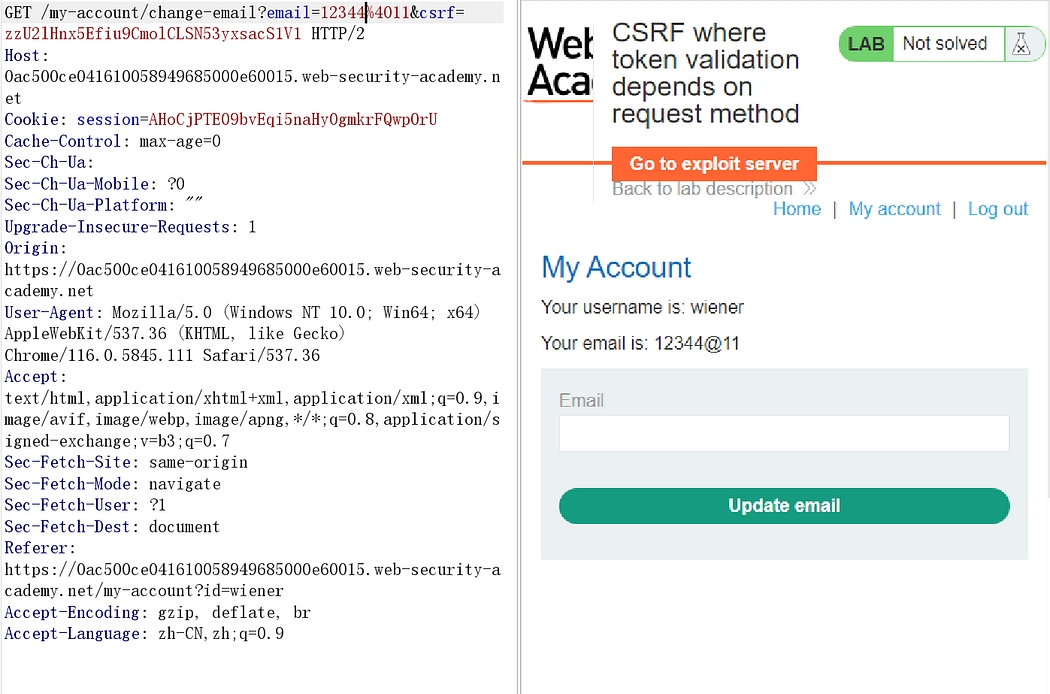Click the Log out link
Screen dimensions: 1050x694
[997, 209]
